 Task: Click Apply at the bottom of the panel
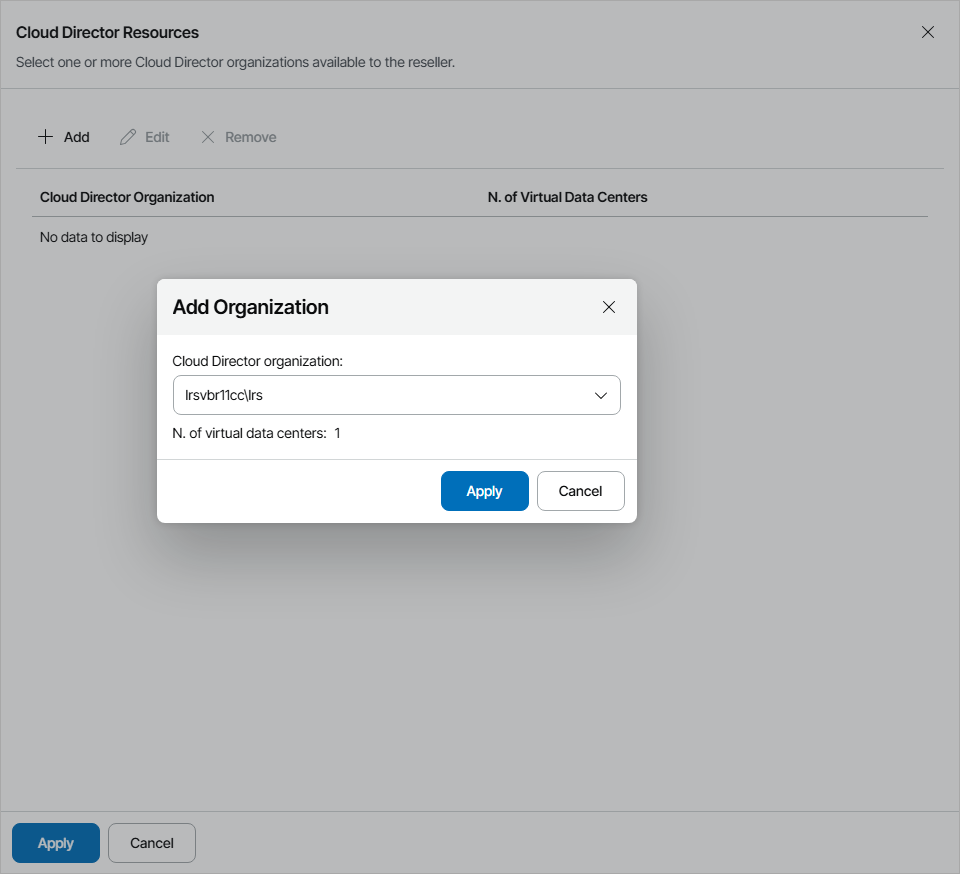point(55,843)
